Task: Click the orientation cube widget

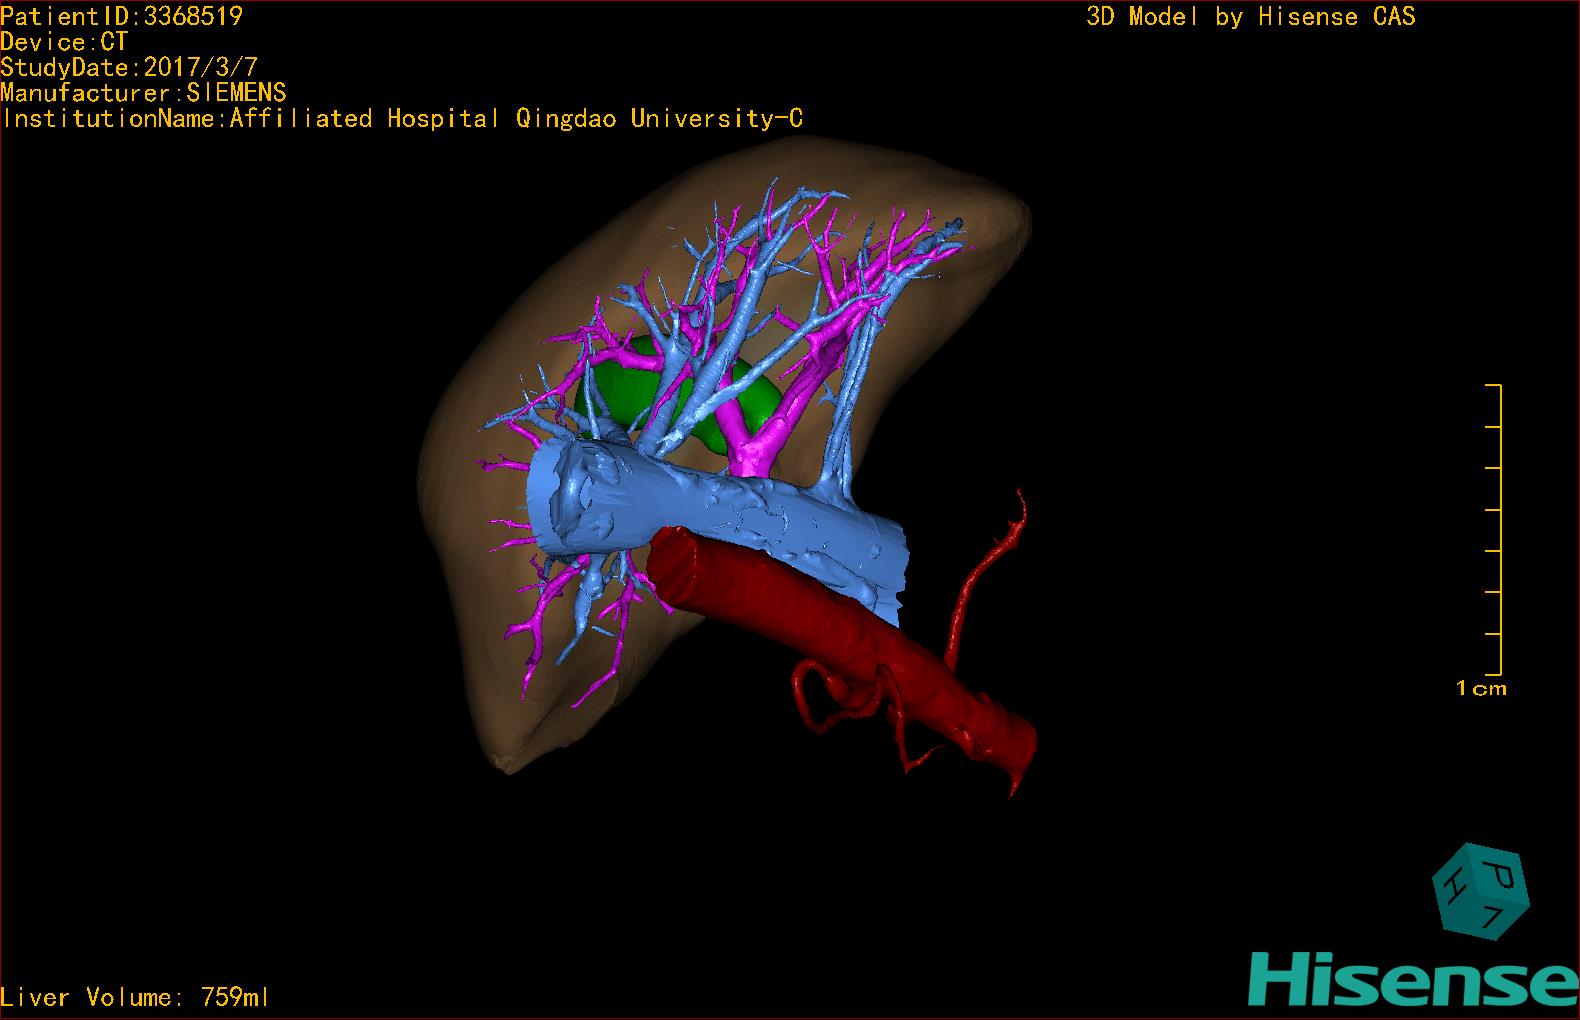Action: [x=1480, y=892]
